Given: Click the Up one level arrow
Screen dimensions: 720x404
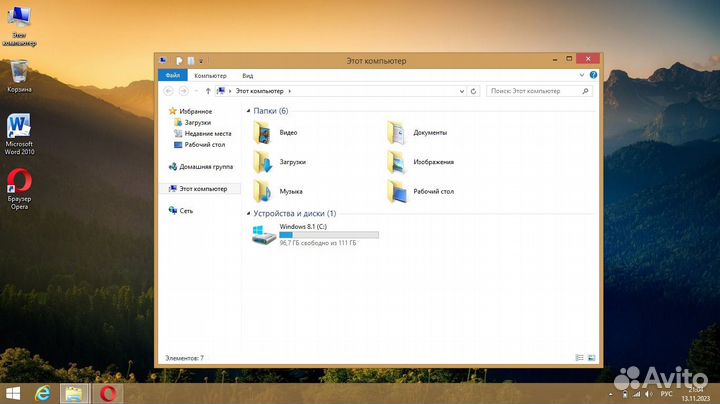Looking at the screenshot, I should [x=207, y=91].
